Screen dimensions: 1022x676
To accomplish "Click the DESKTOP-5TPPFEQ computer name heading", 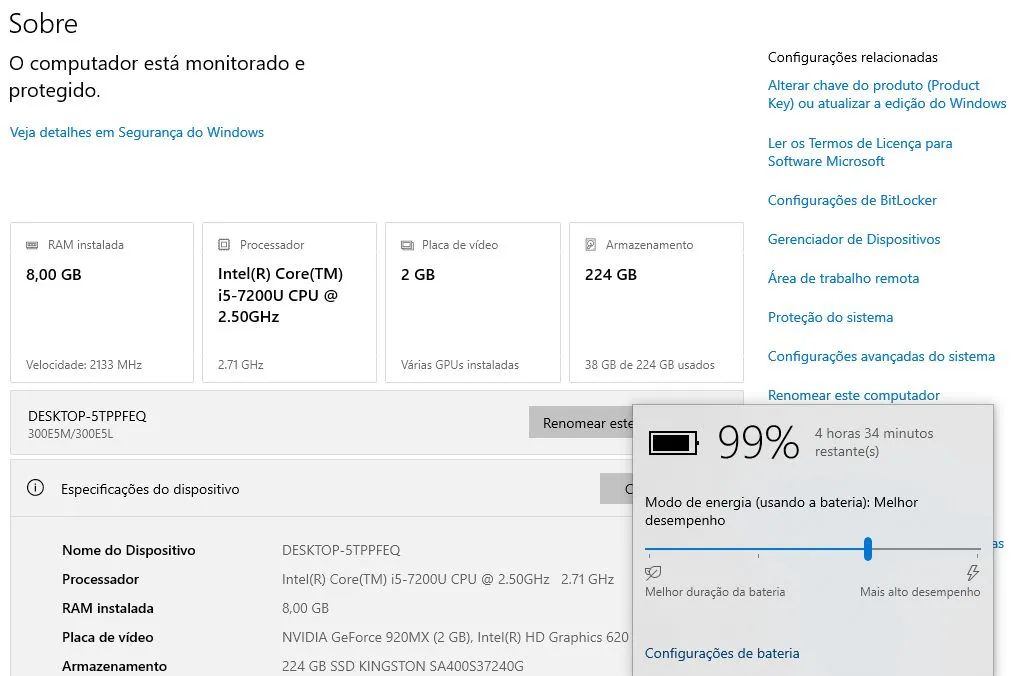I will [87, 416].
